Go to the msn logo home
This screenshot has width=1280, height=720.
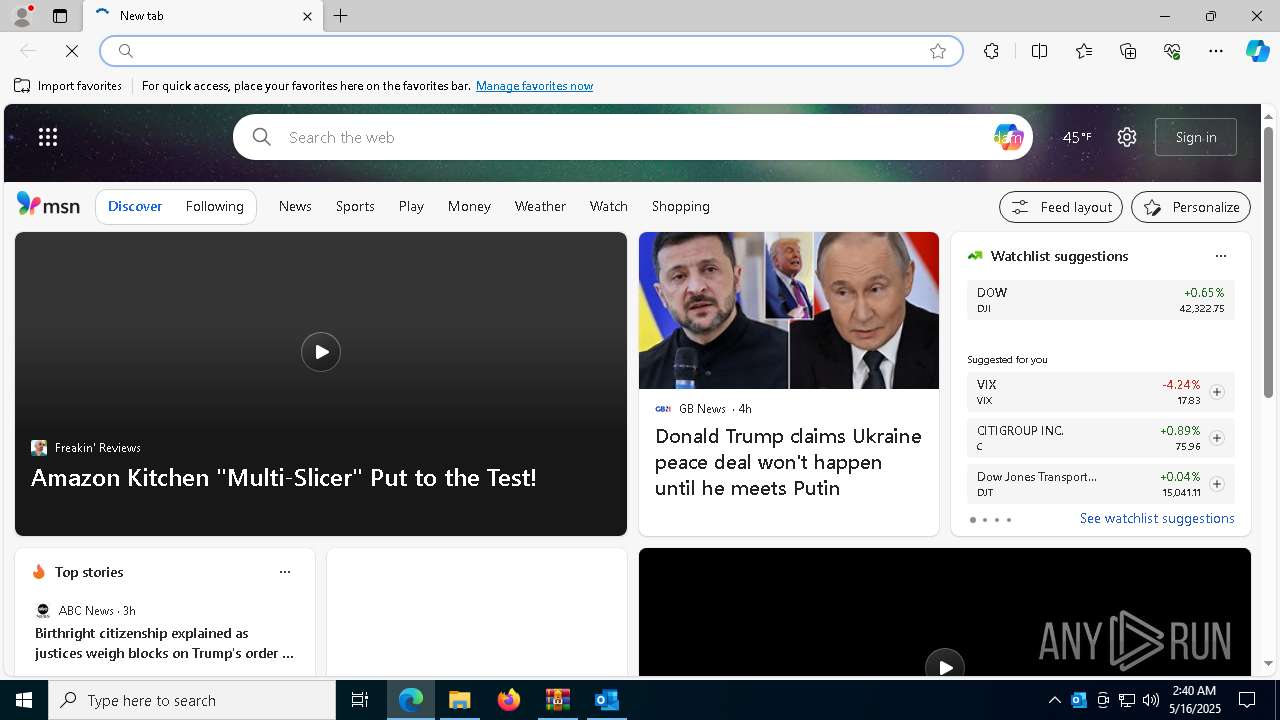point(48,205)
